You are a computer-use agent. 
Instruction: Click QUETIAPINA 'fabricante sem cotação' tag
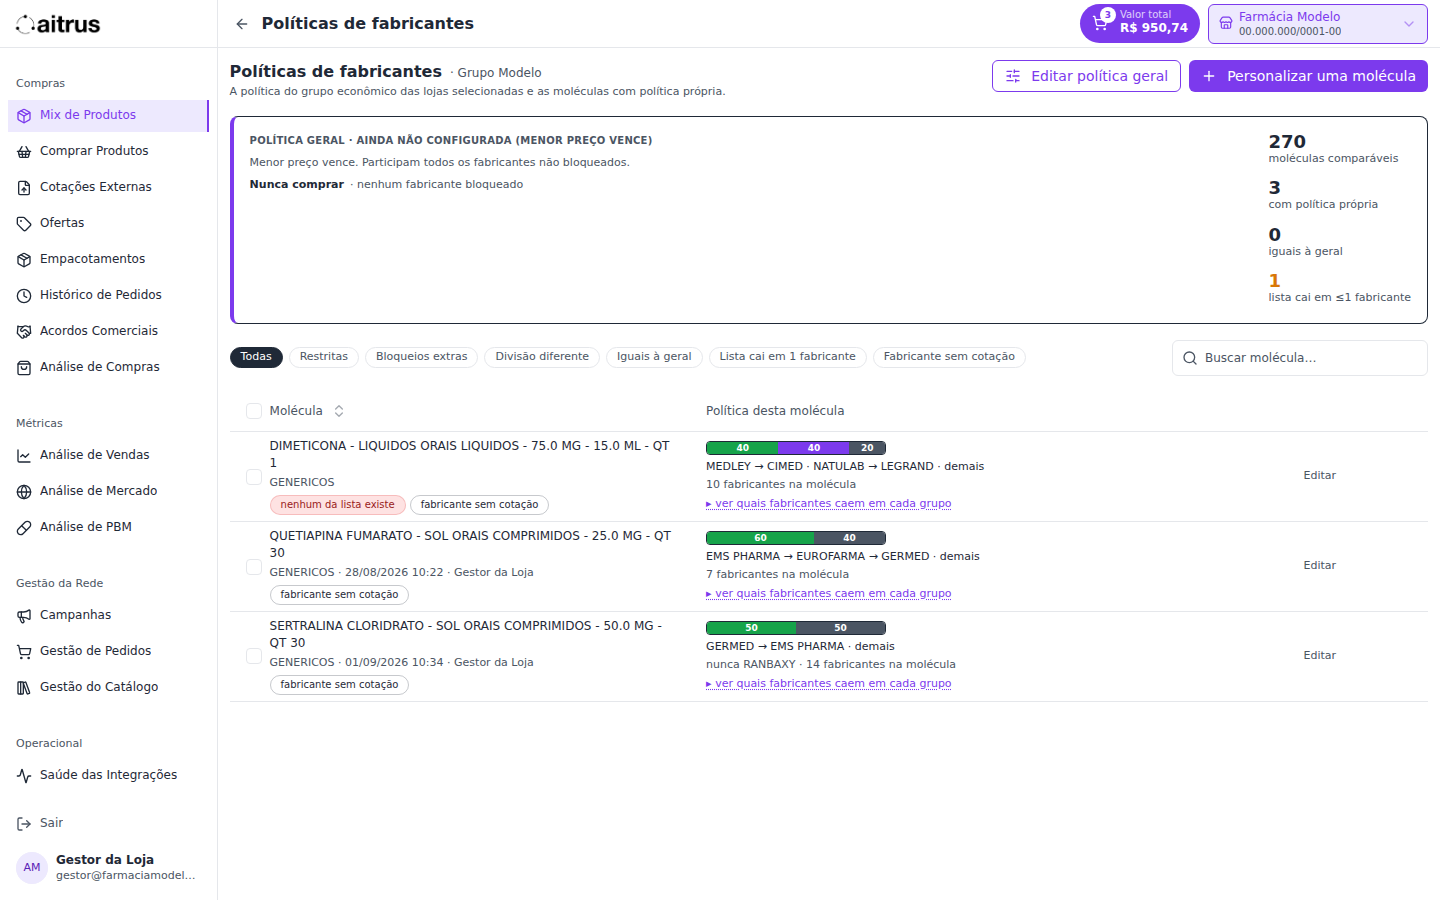339,595
